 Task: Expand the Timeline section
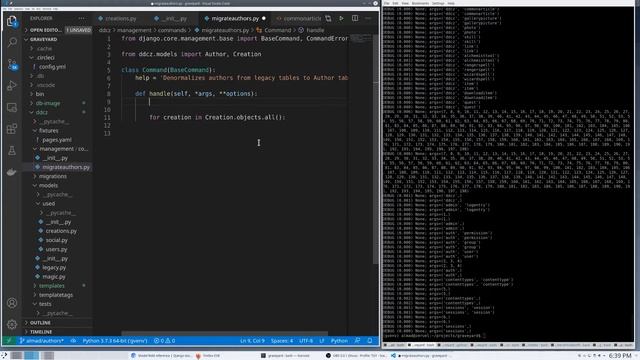[x=41, y=332]
